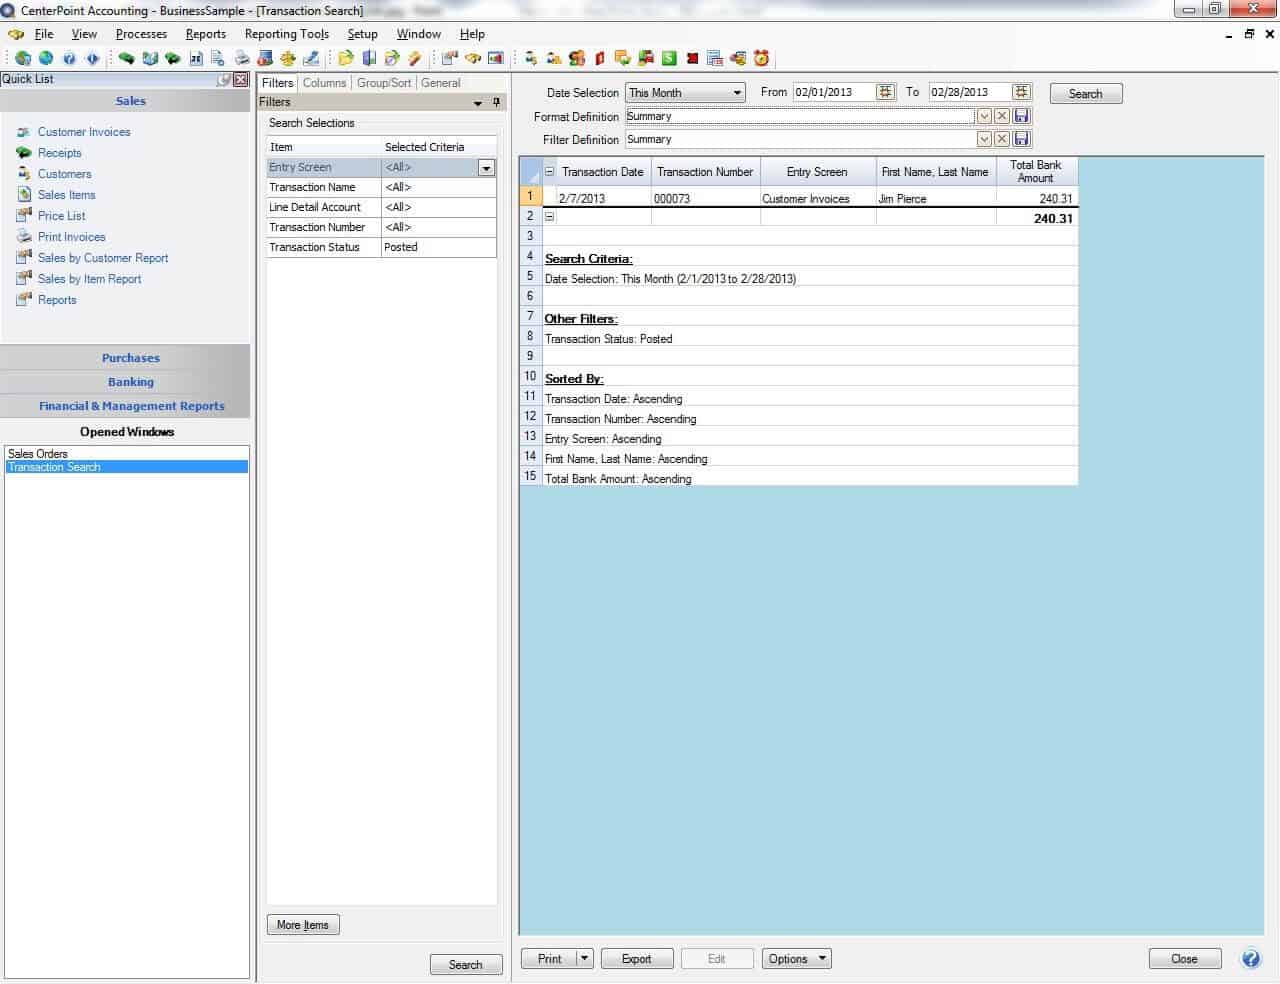This screenshot has height=984, width=1280.
Task: Open Sales by Item Report link
Action: [90, 279]
